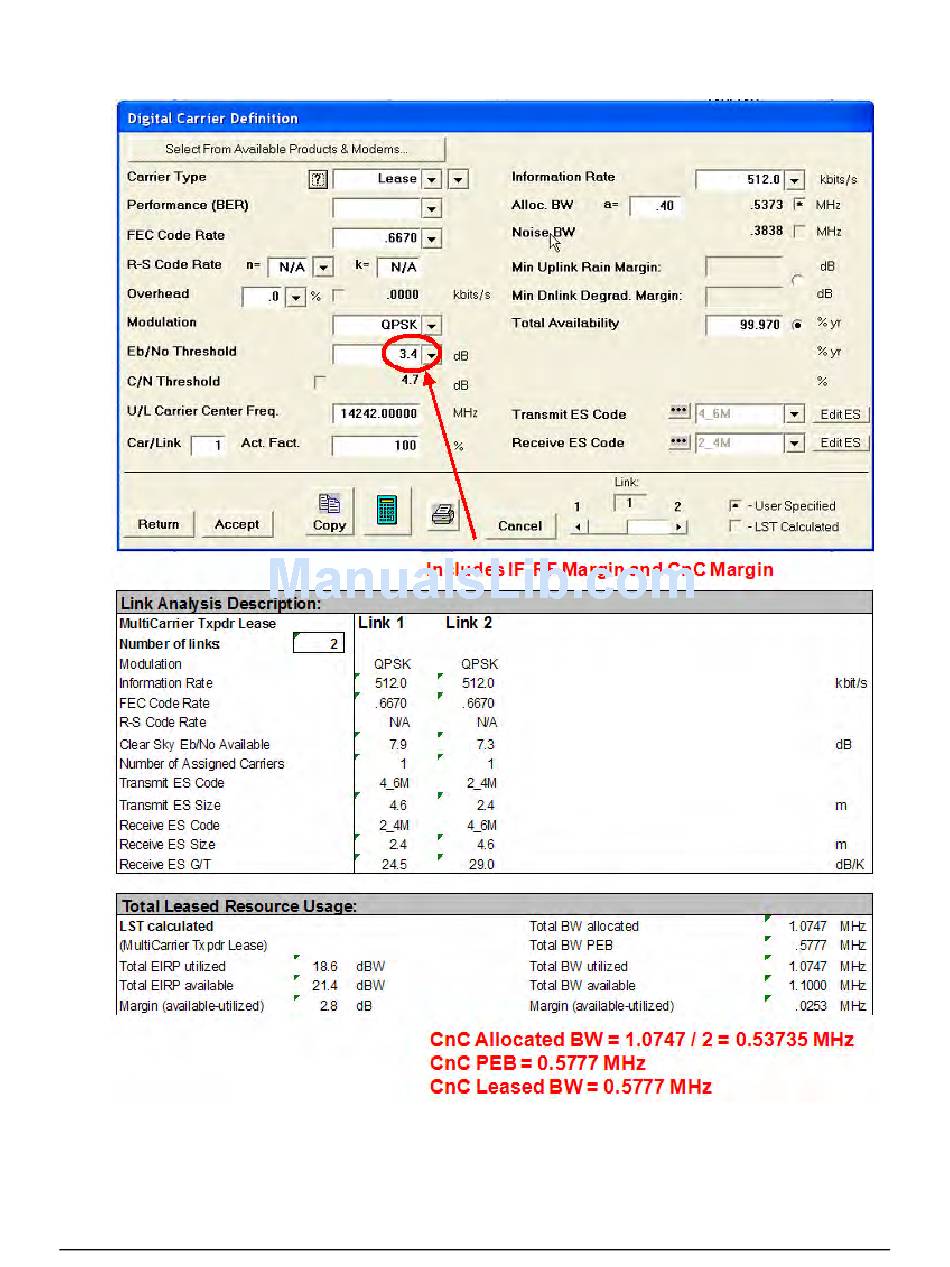The height and width of the screenshot is (1267, 950).
Task: Click the Total EIRP available value 21.4
Action: 325,986
